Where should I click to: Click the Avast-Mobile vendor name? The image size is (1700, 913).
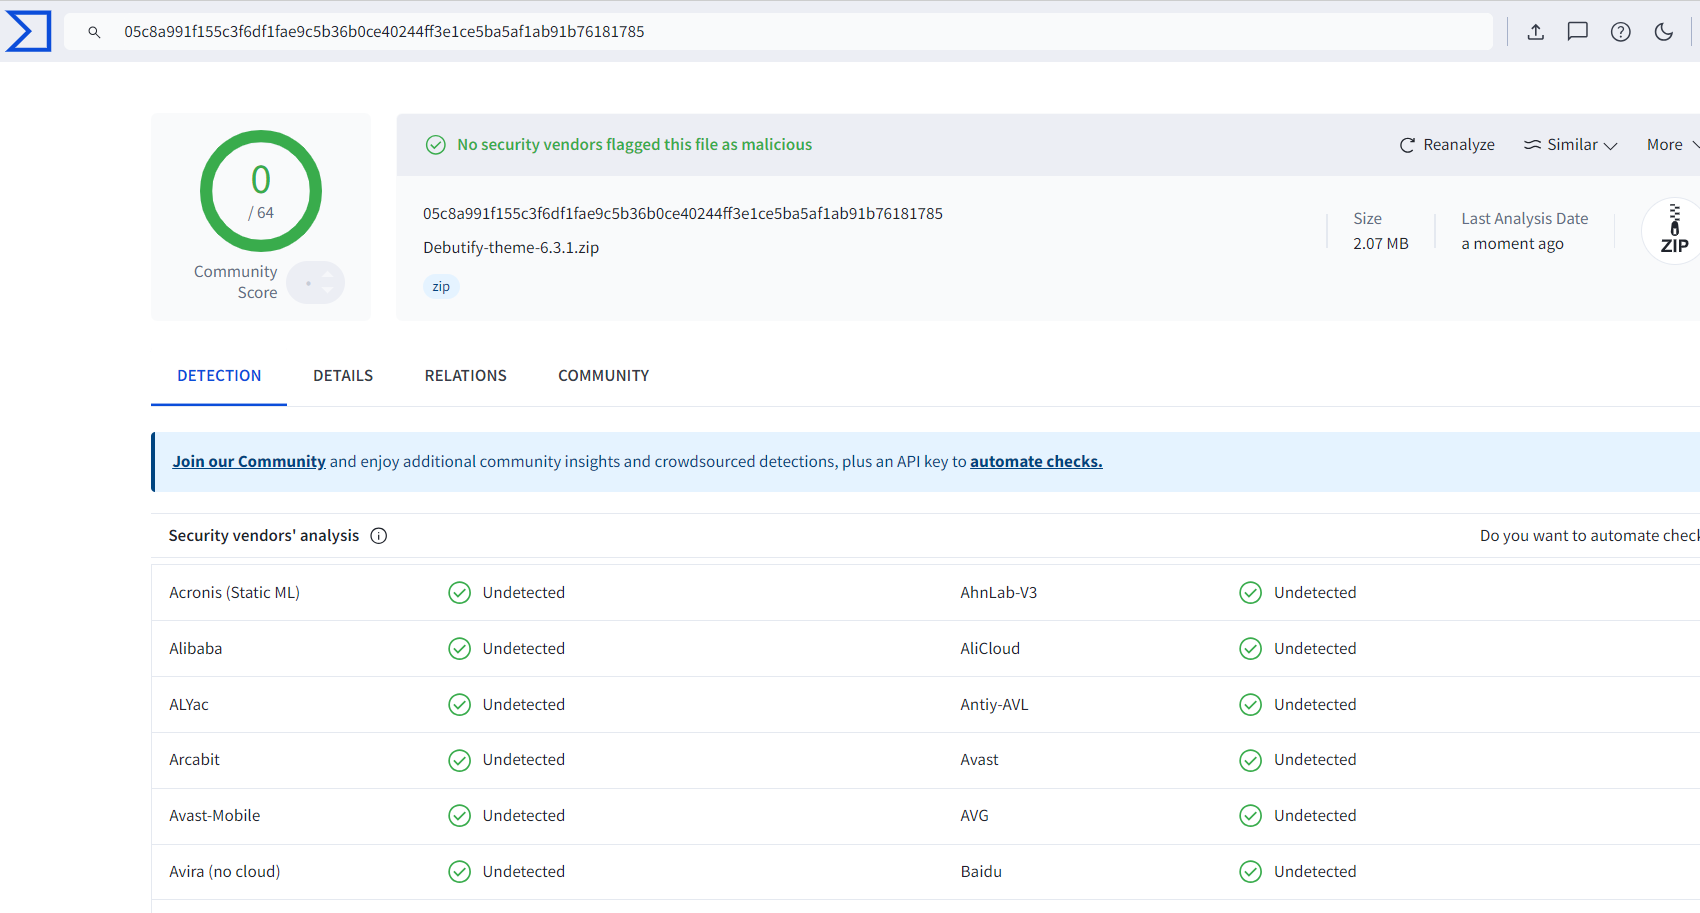click(x=215, y=816)
